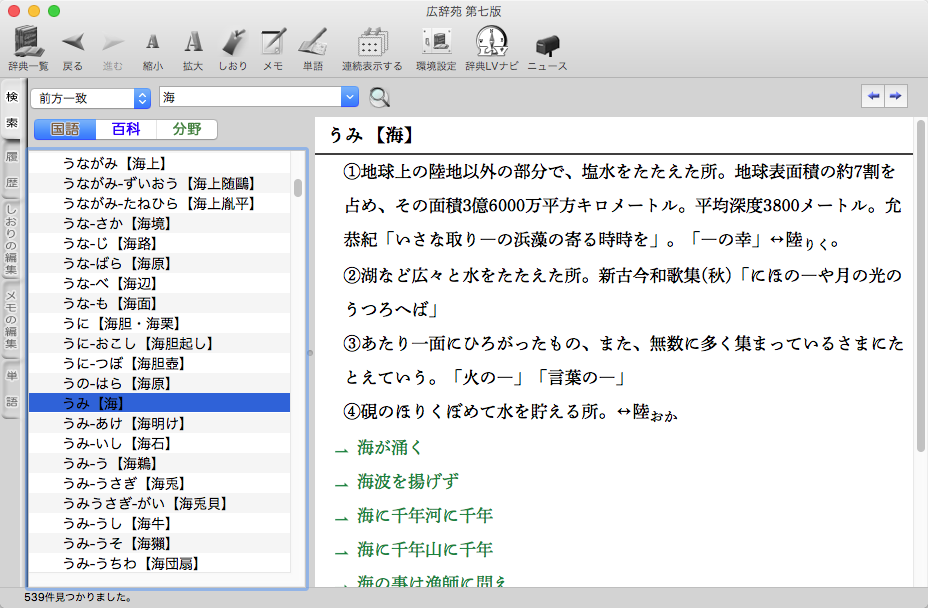Click the 戻る back arrow icon

pos(73,42)
